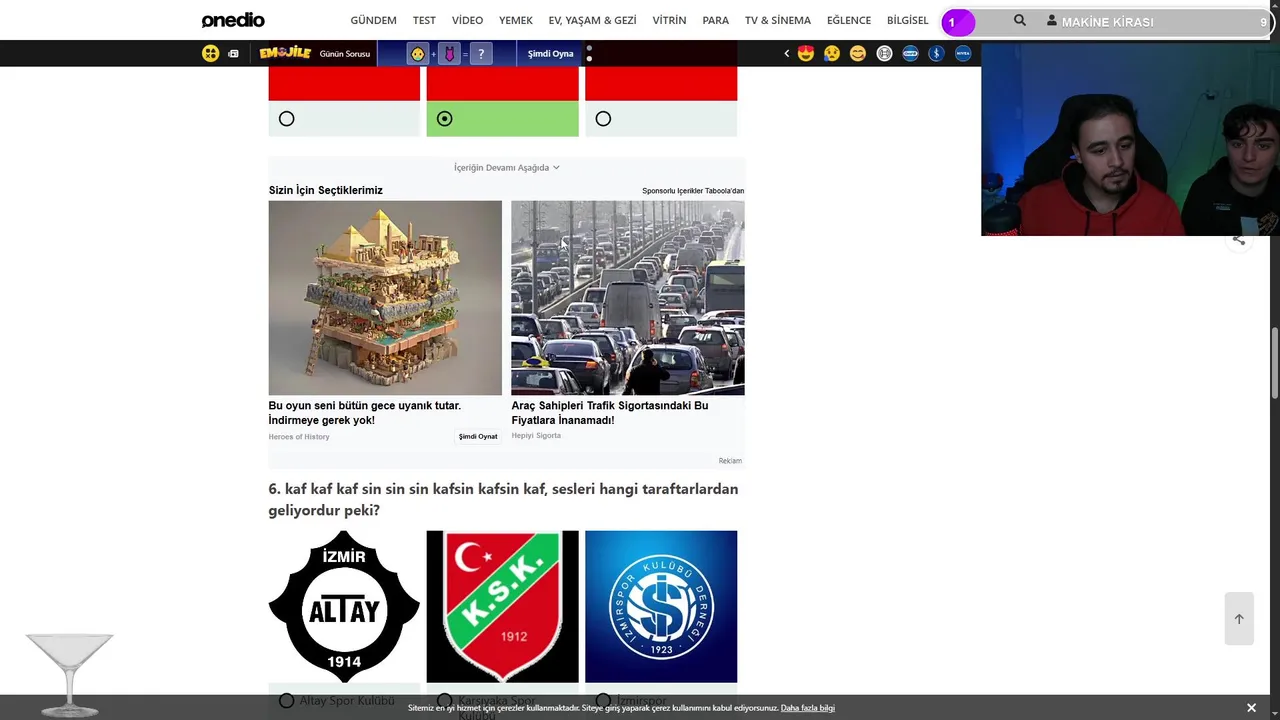Choose Karşıyaka Spor Kulübü radio option
This screenshot has height=720, width=1280.
pos(445,701)
